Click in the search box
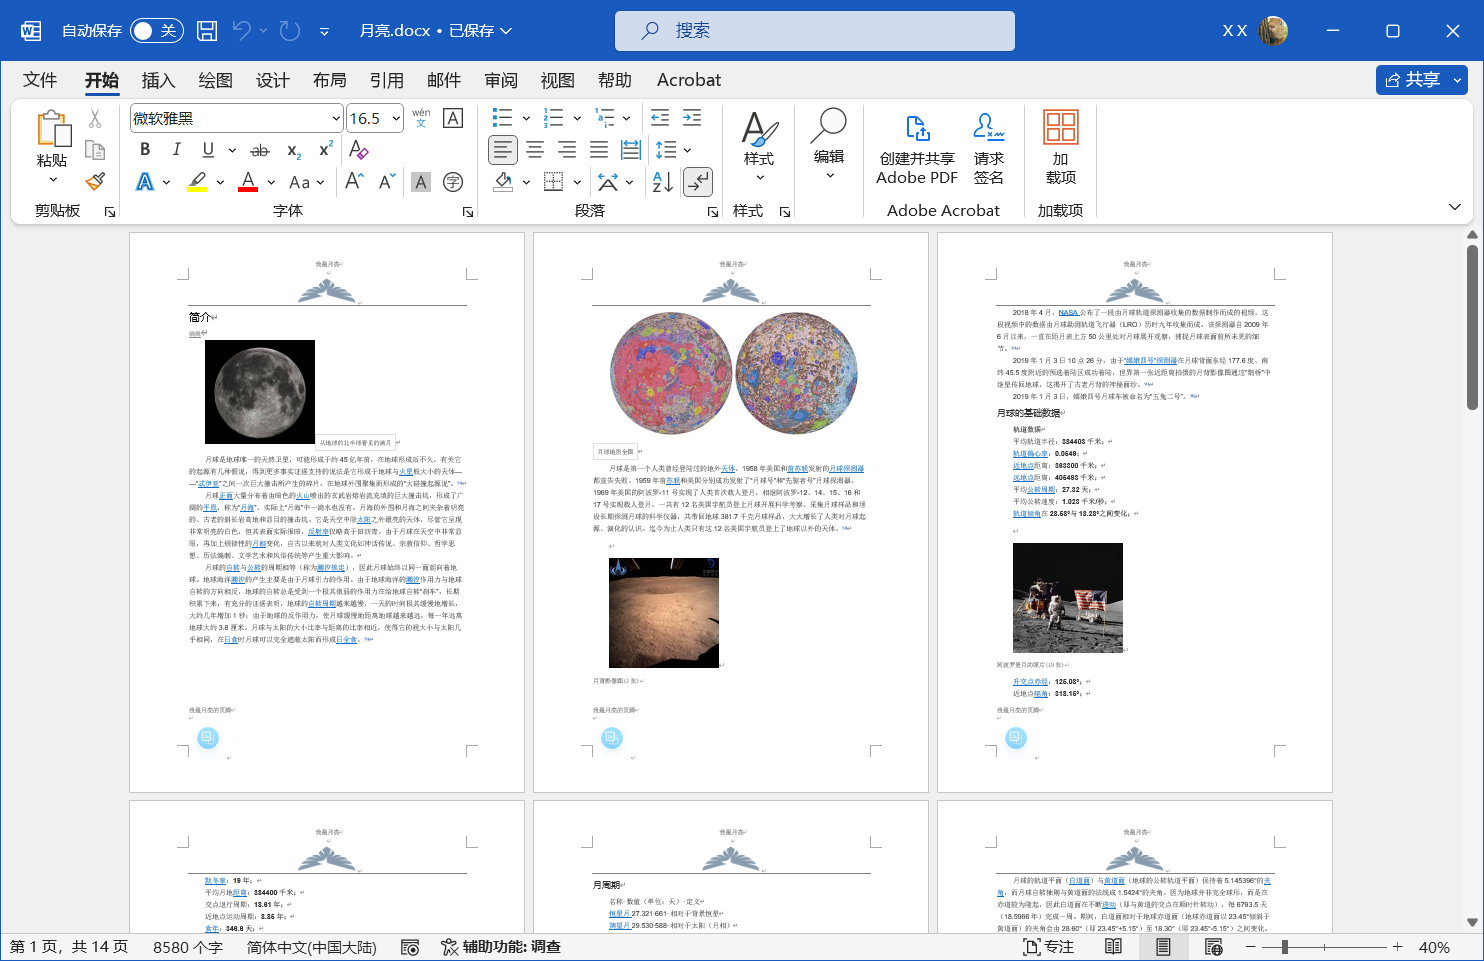The width and height of the screenshot is (1484, 961). click(x=814, y=31)
